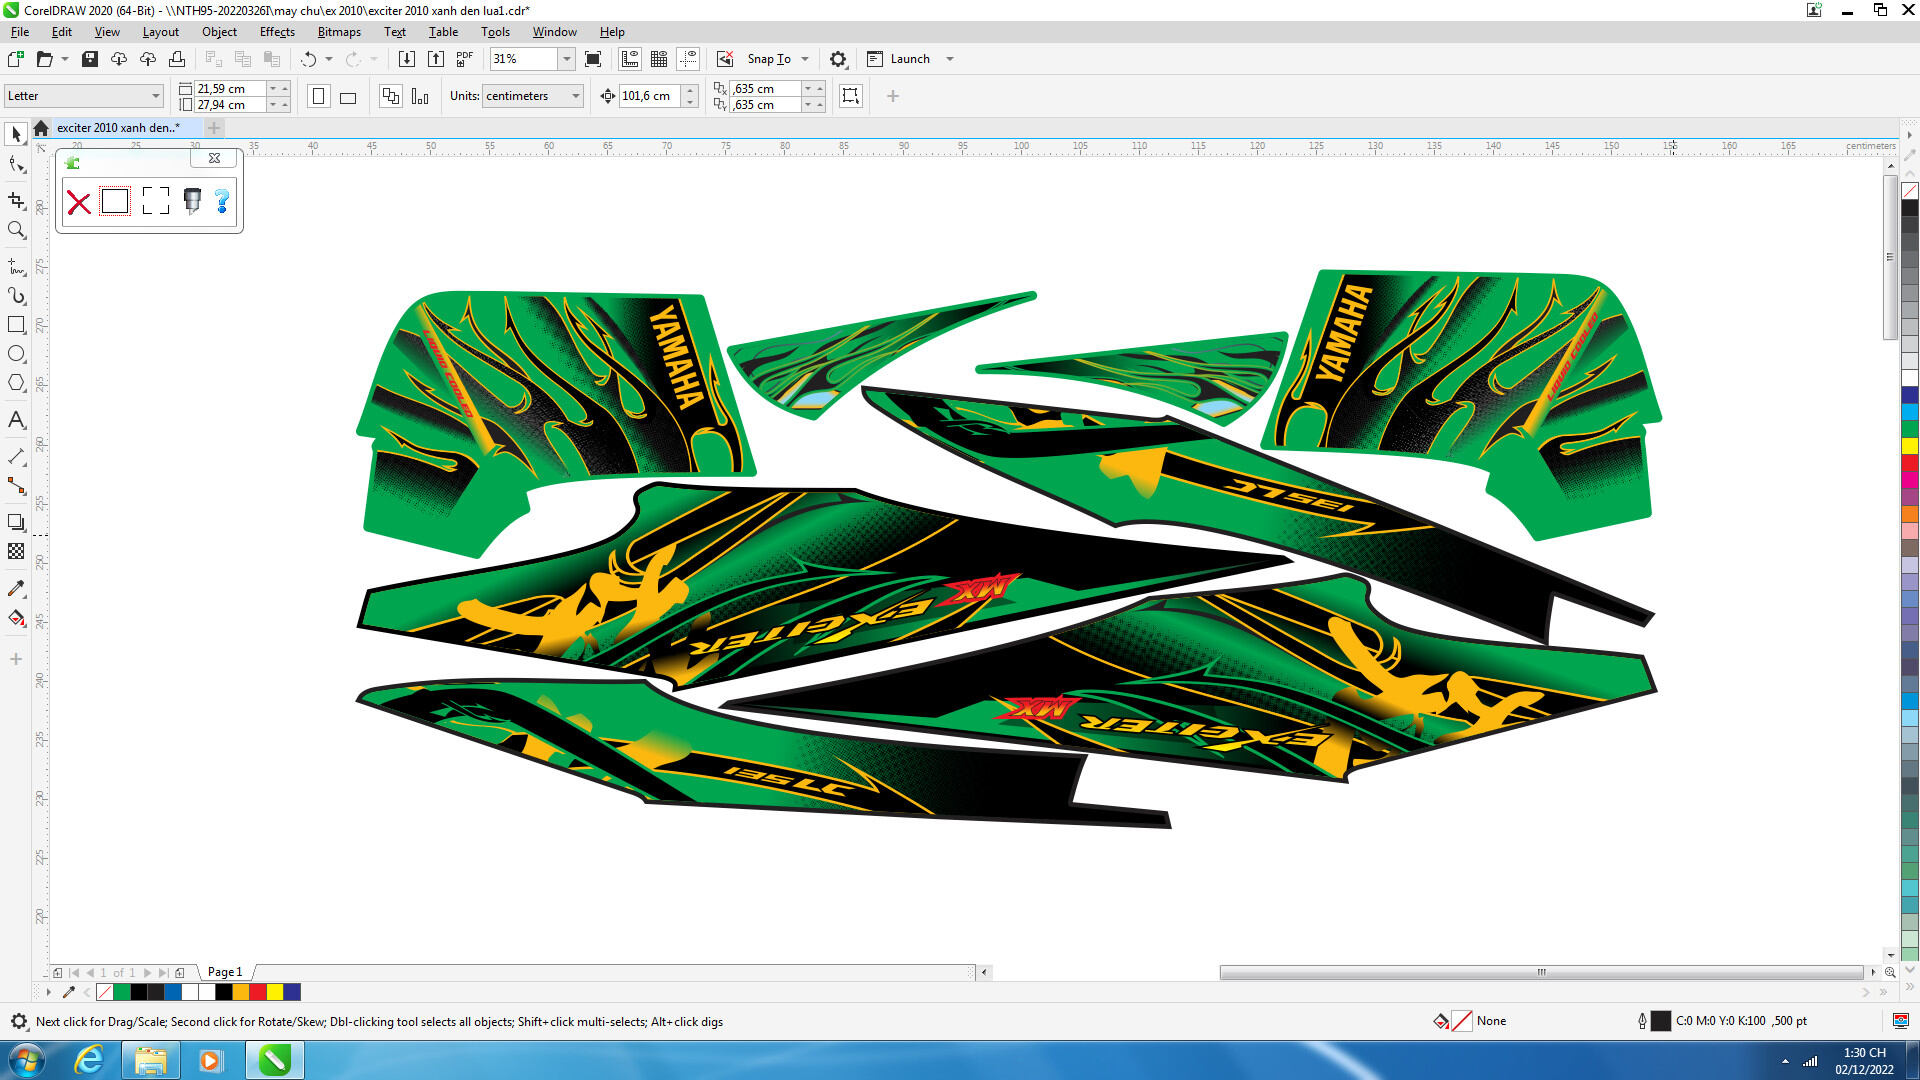The height and width of the screenshot is (1080, 1920).
Task: Select the Parallel Dimension tool
Action: coord(16,457)
